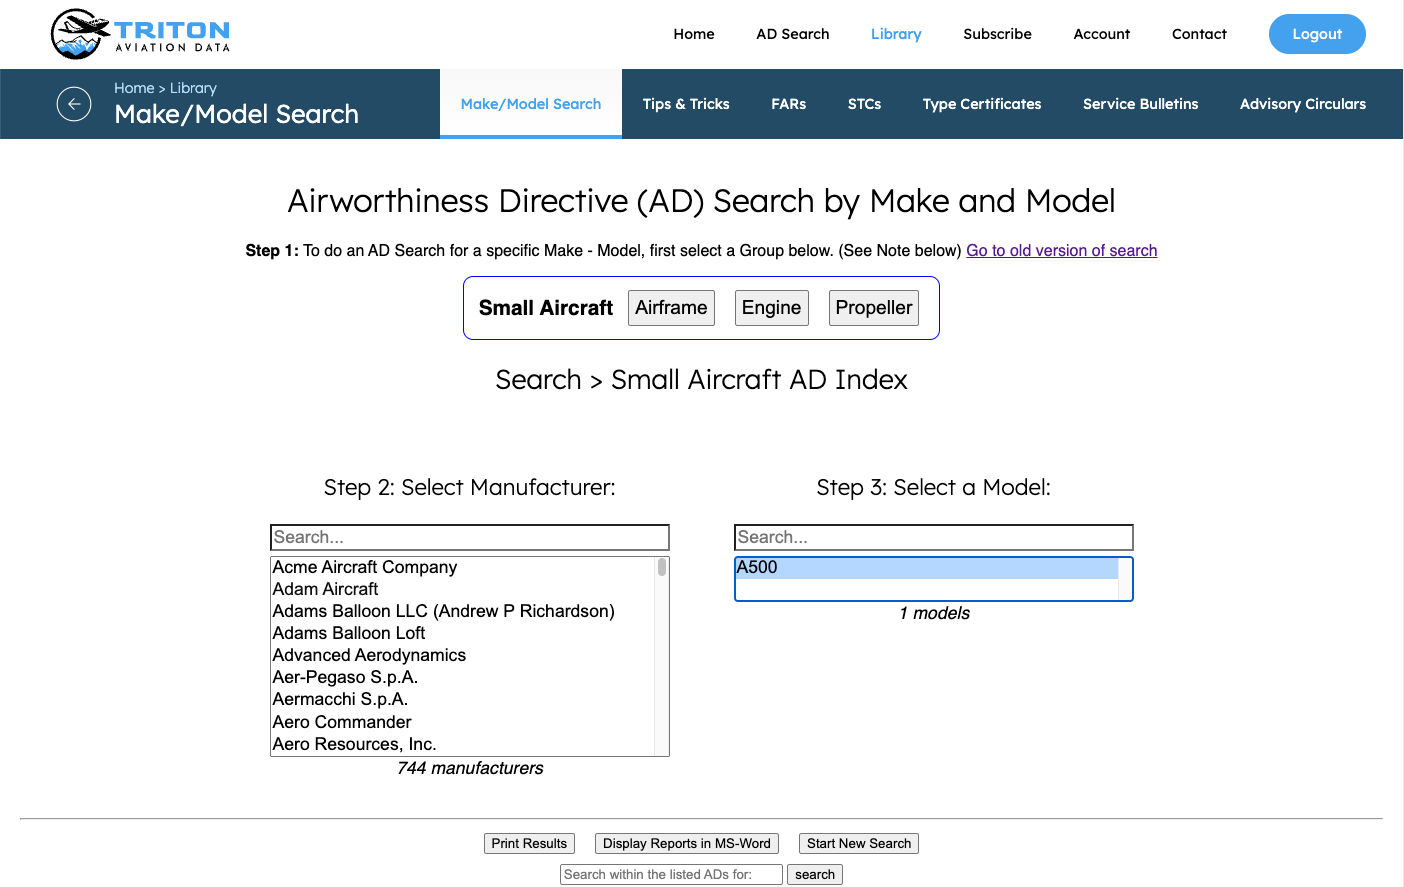The image size is (1404, 887).
Task: Switch to Make/Model Search tab
Action: pos(531,104)
